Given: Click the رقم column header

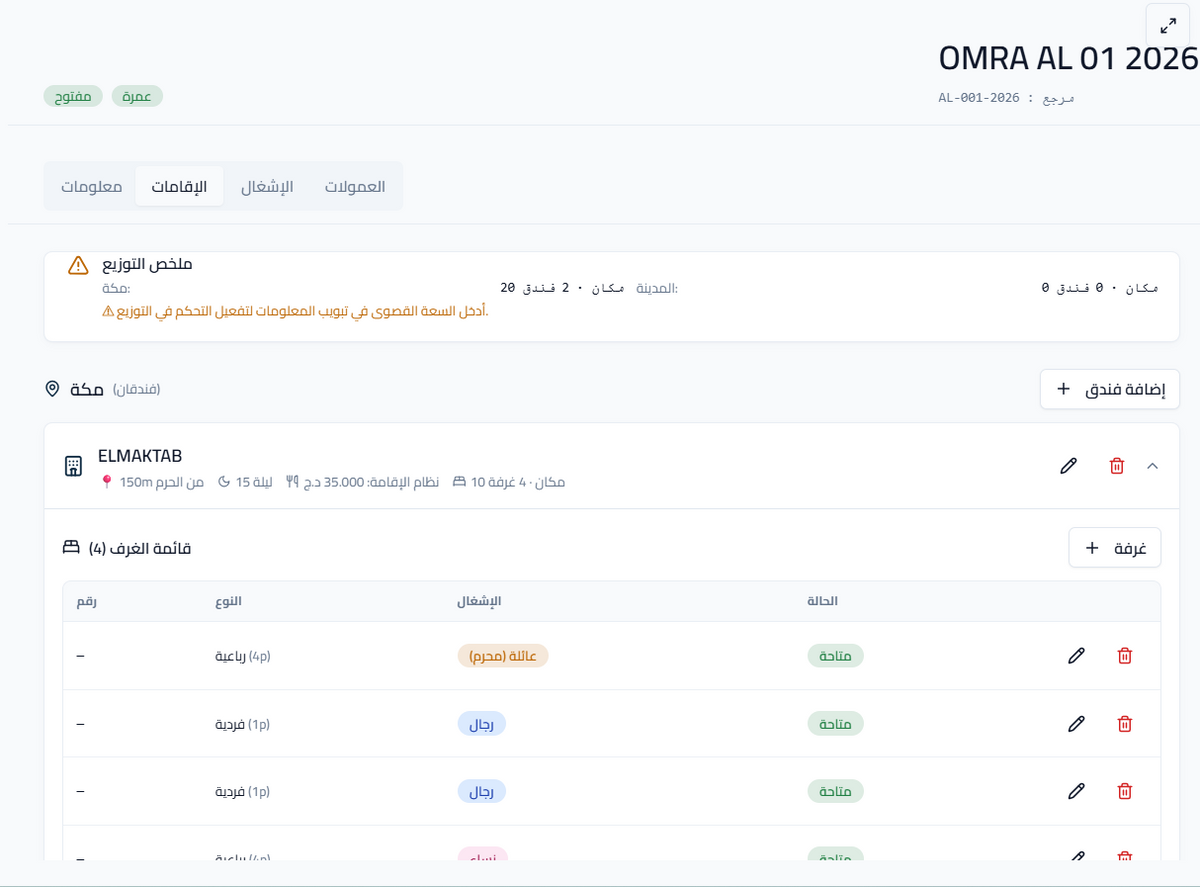Looking at the screenshot, I should 86,601.
